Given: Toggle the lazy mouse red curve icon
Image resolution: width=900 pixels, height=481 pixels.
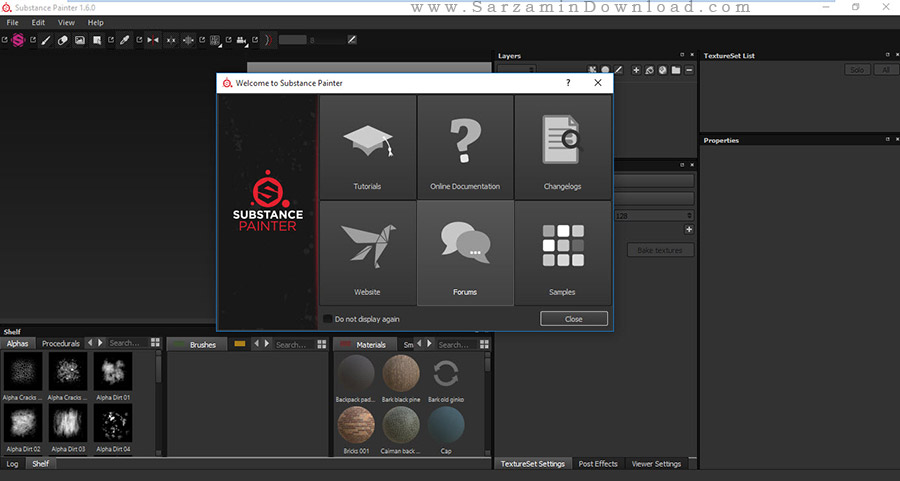Looking at the screenshot, I should (268, 40).
